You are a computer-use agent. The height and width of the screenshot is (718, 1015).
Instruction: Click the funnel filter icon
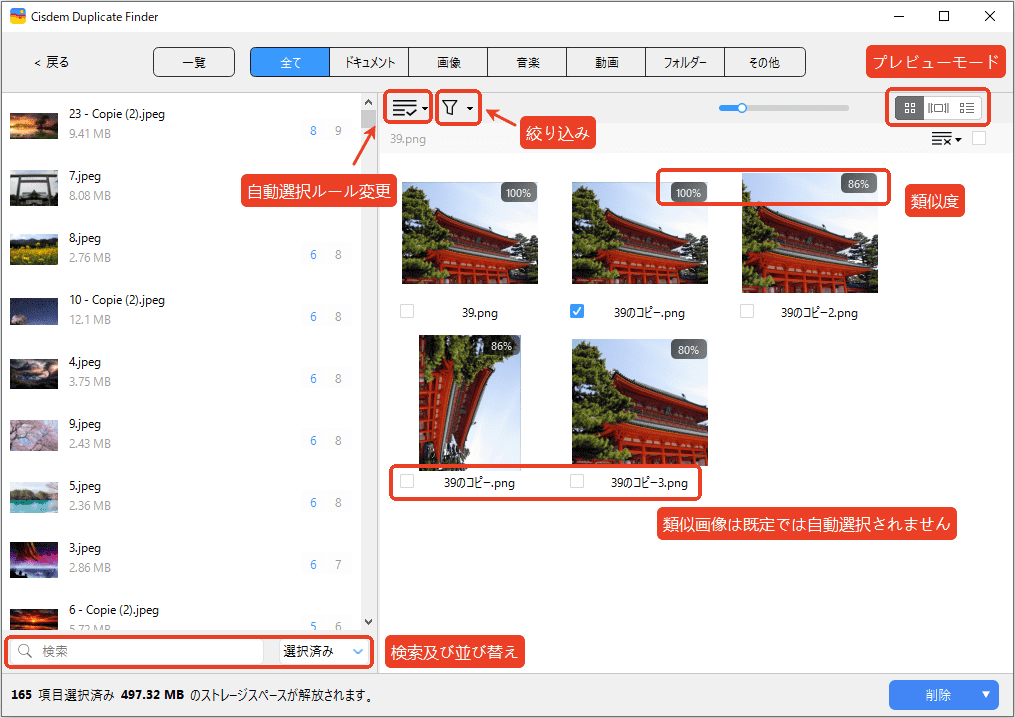451,107
